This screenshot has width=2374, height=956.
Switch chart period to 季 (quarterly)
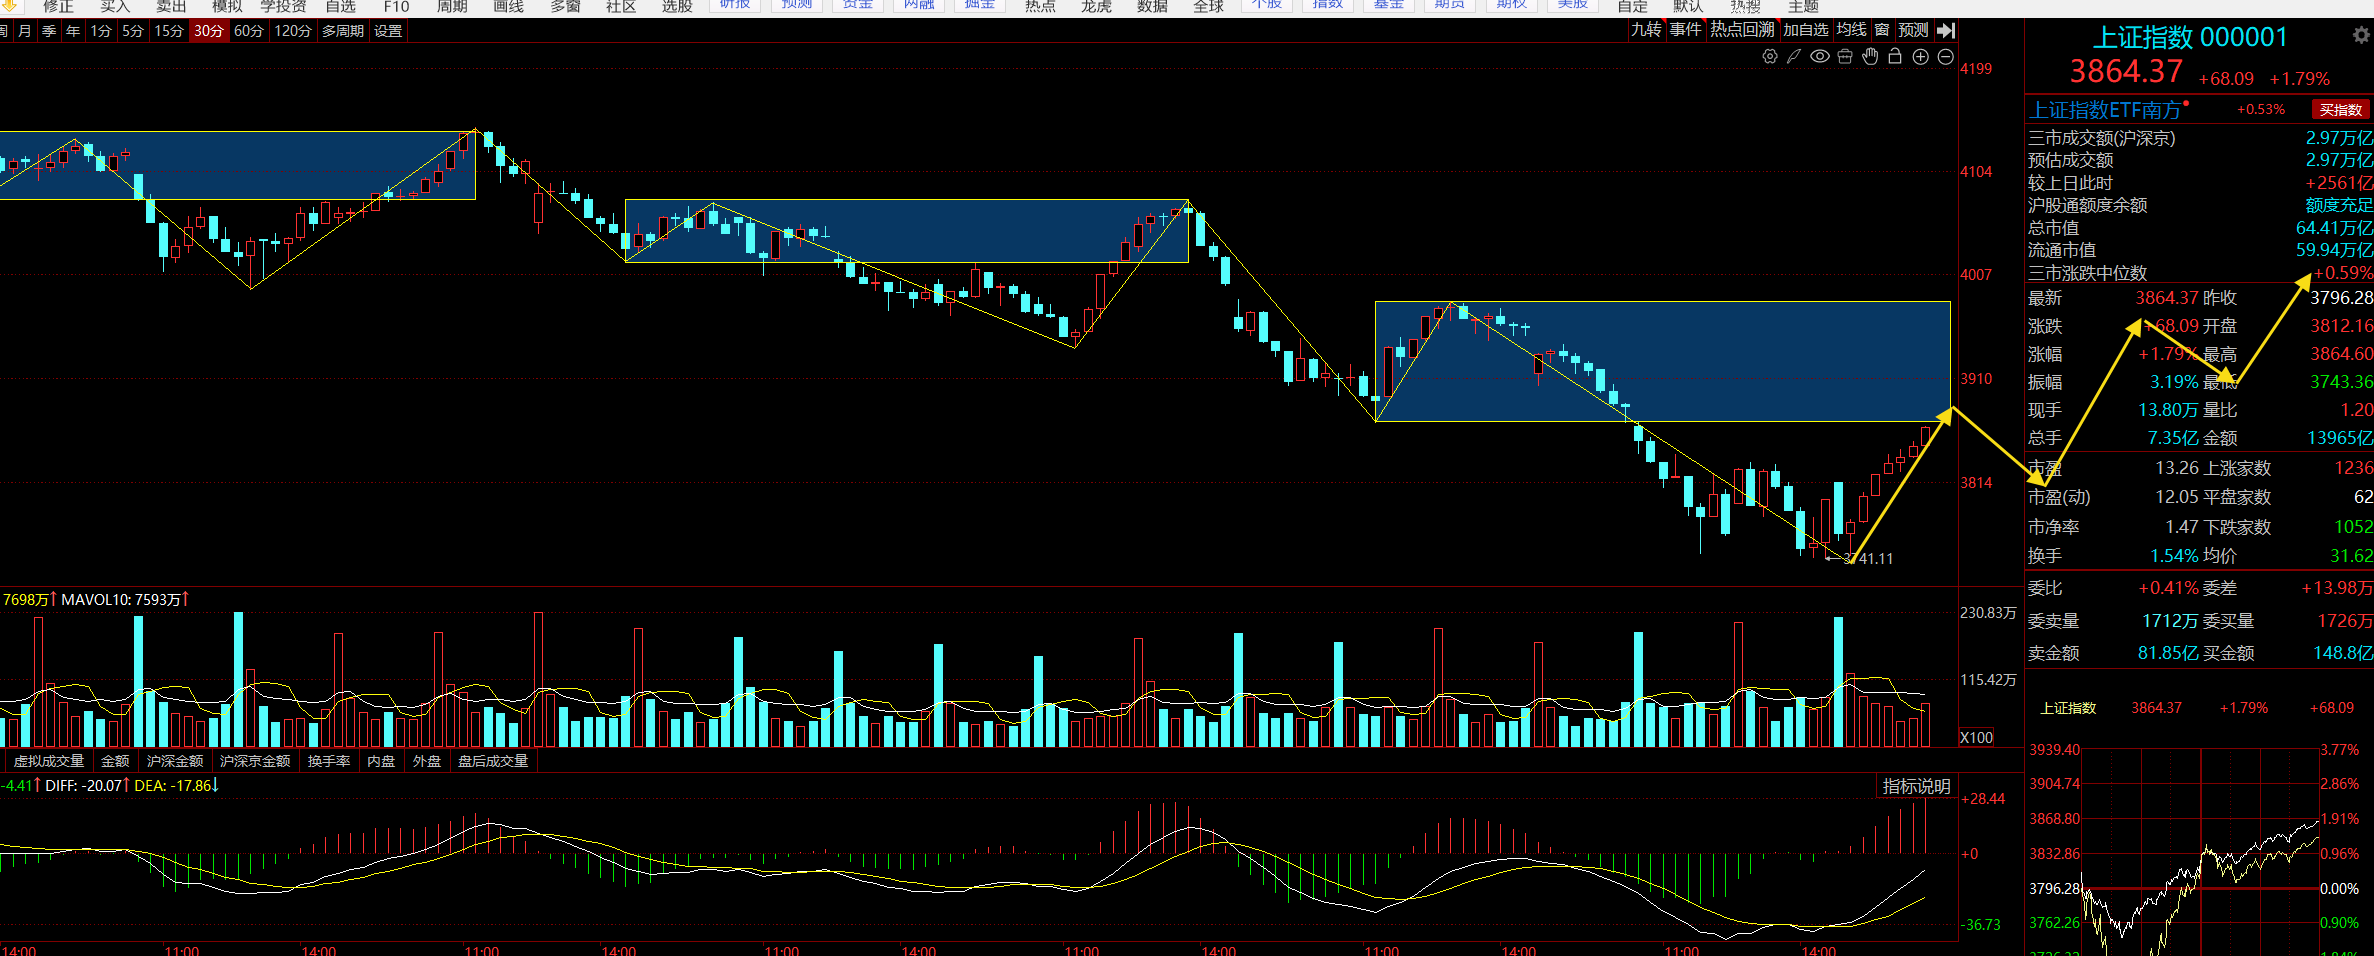click(x=49, y=31)
